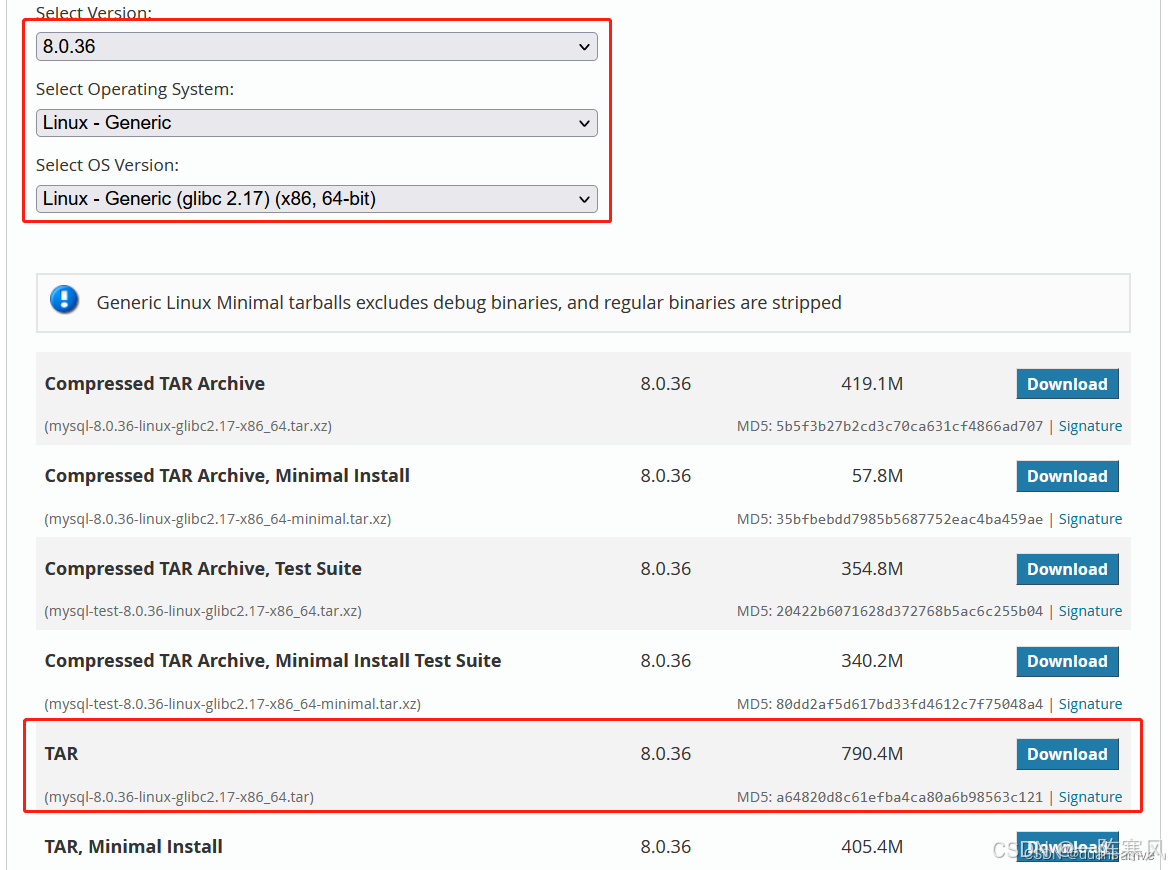Viewport: 1170px width, 870px height.
Task: Download Compressed TAR Archive, Minimal Install Test Suite
Action: tap(1067, 661)
